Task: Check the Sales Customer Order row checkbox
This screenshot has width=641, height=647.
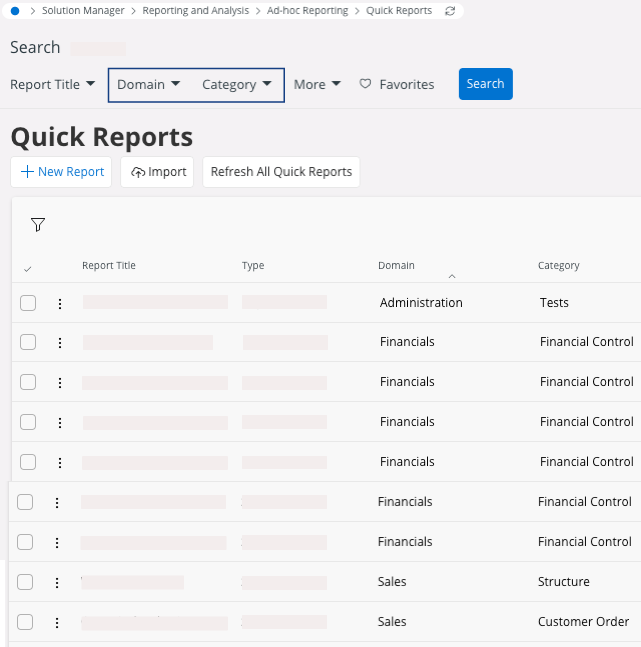Action: tap(26, 622)
